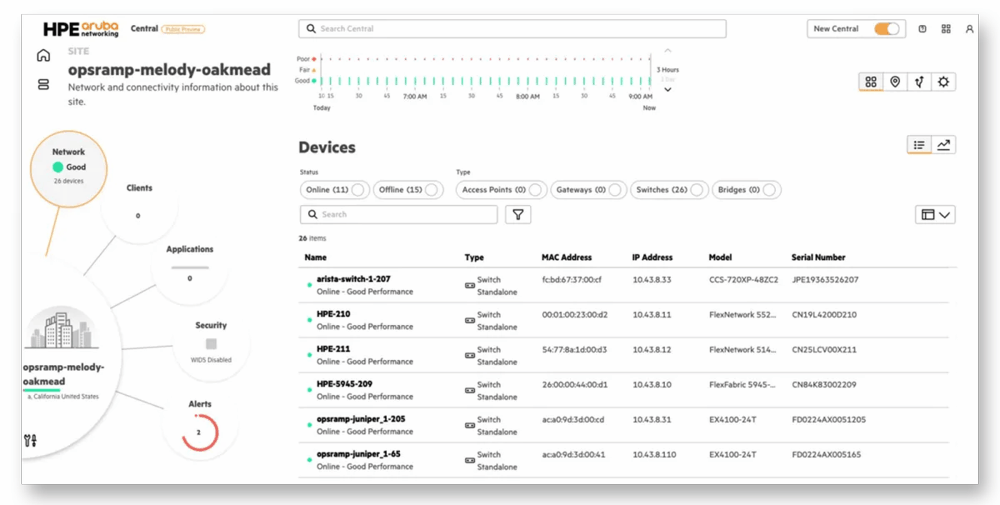Click the Public Preview badge
Screen dimensions: 1000x505
183,29
